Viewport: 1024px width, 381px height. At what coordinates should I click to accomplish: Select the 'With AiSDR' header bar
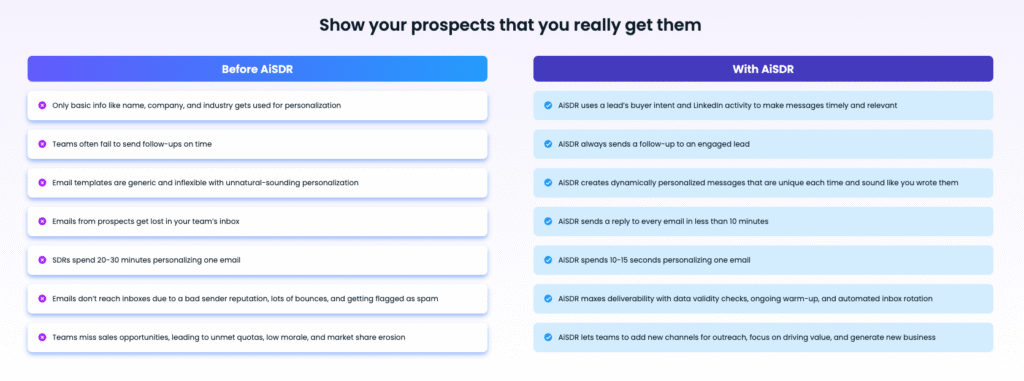[x=763, y=69]
